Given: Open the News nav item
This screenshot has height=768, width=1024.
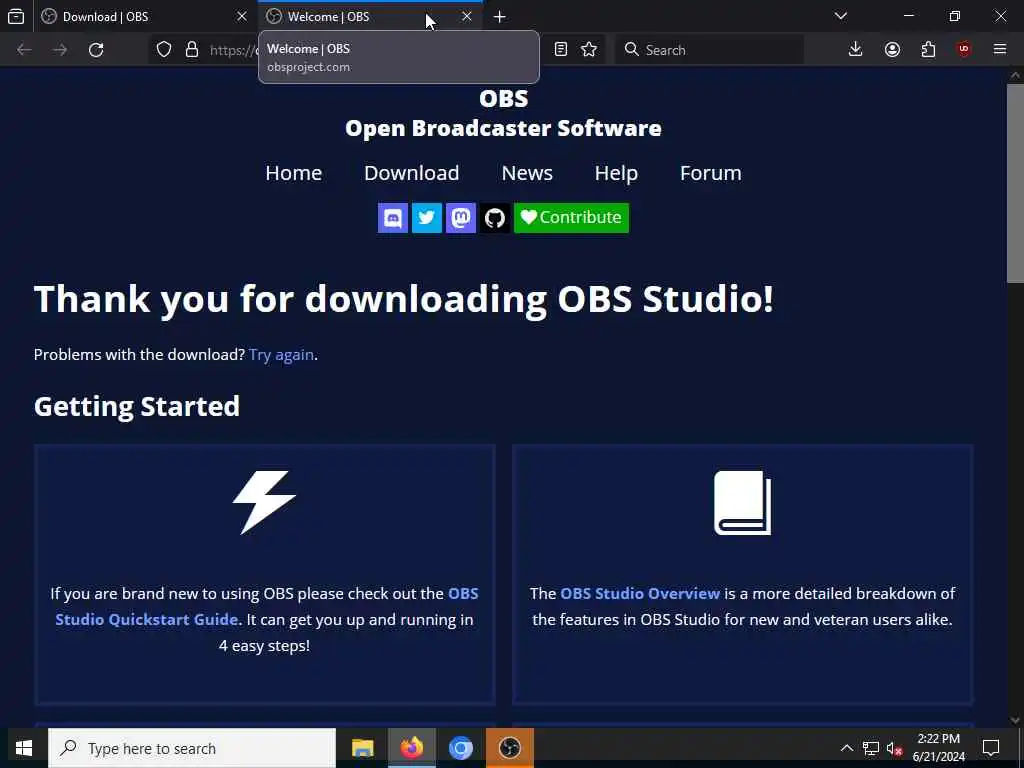Looking at the screenshot, I should [x=527, y=173].
